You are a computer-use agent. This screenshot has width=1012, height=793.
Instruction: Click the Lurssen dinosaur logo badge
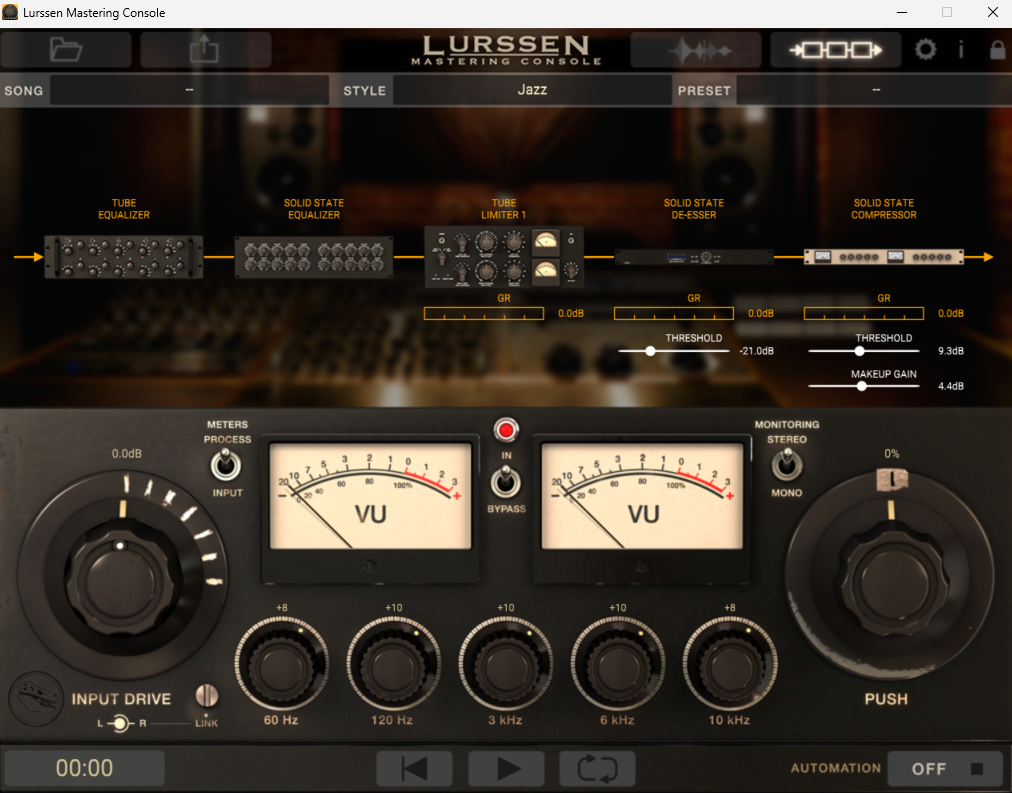(x=35, y=699)
